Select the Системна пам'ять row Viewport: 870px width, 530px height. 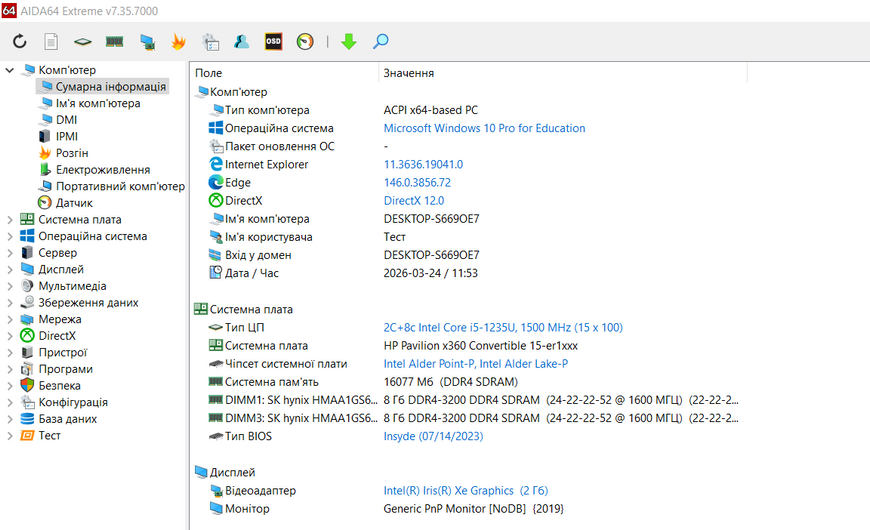click(469, 382)
